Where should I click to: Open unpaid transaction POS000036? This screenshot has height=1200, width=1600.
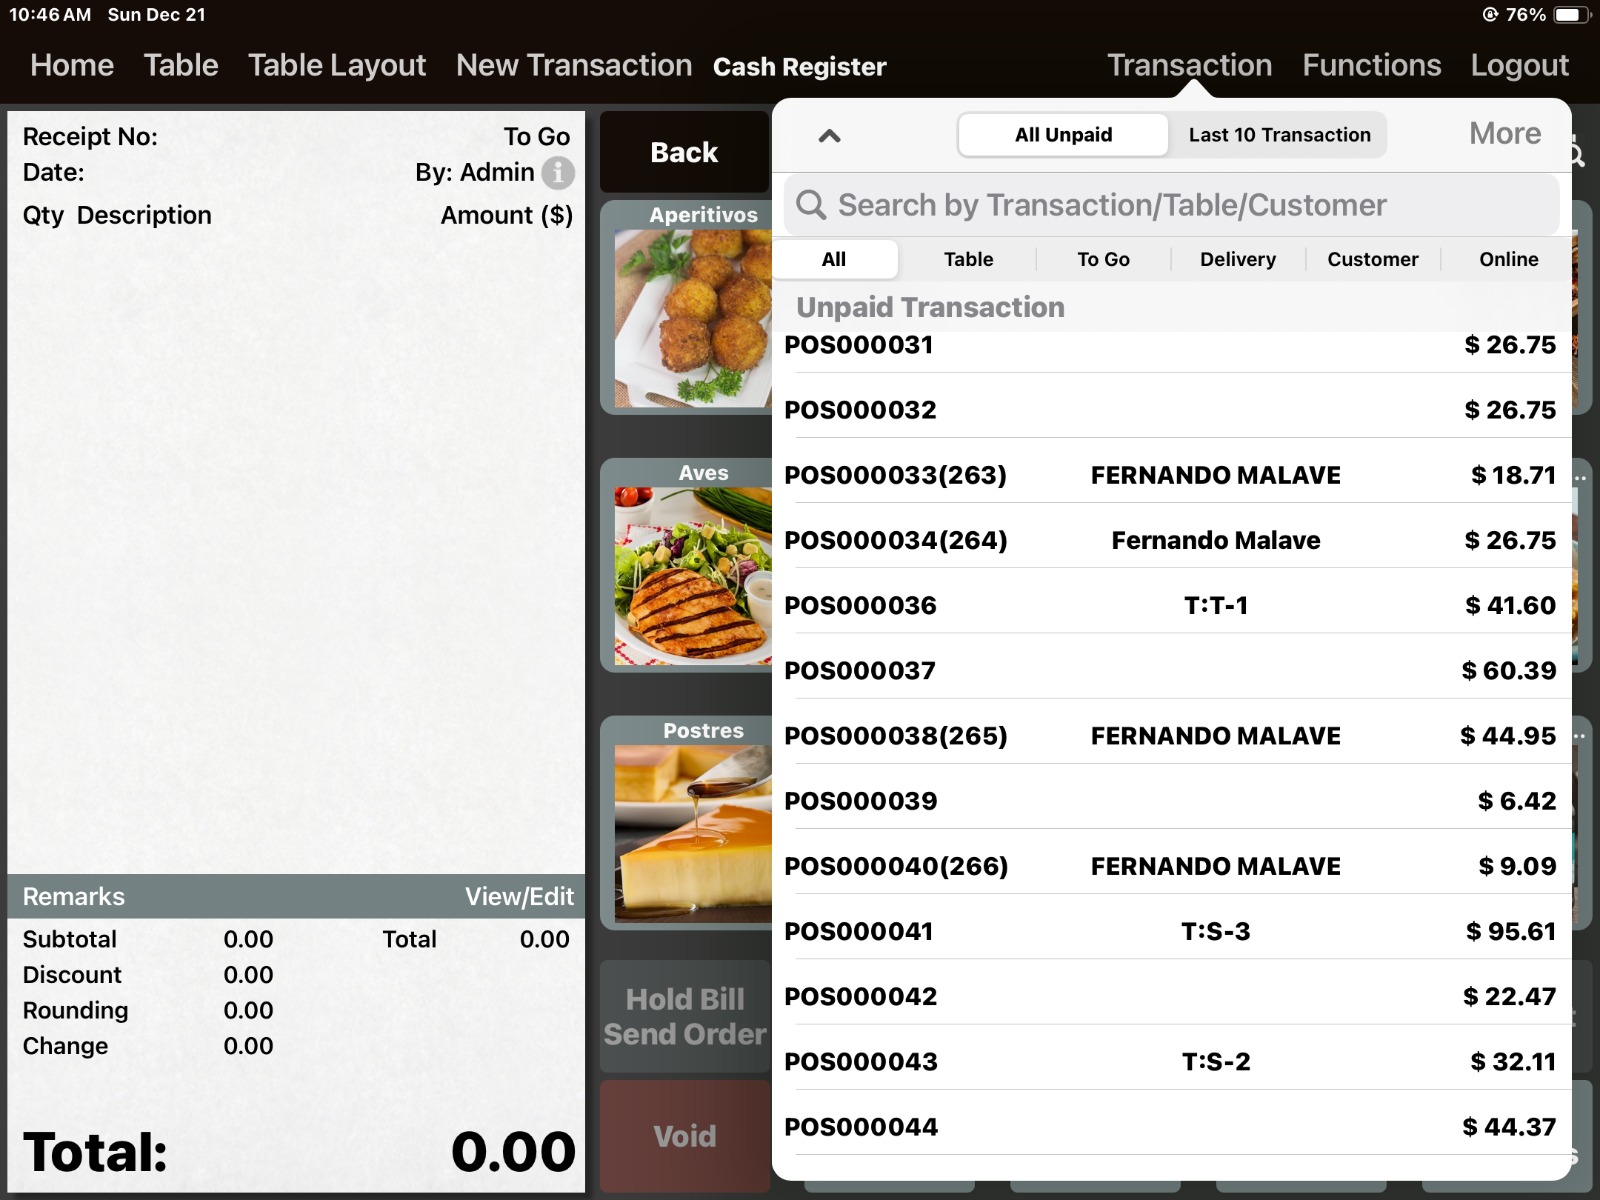click(1170, 606)
